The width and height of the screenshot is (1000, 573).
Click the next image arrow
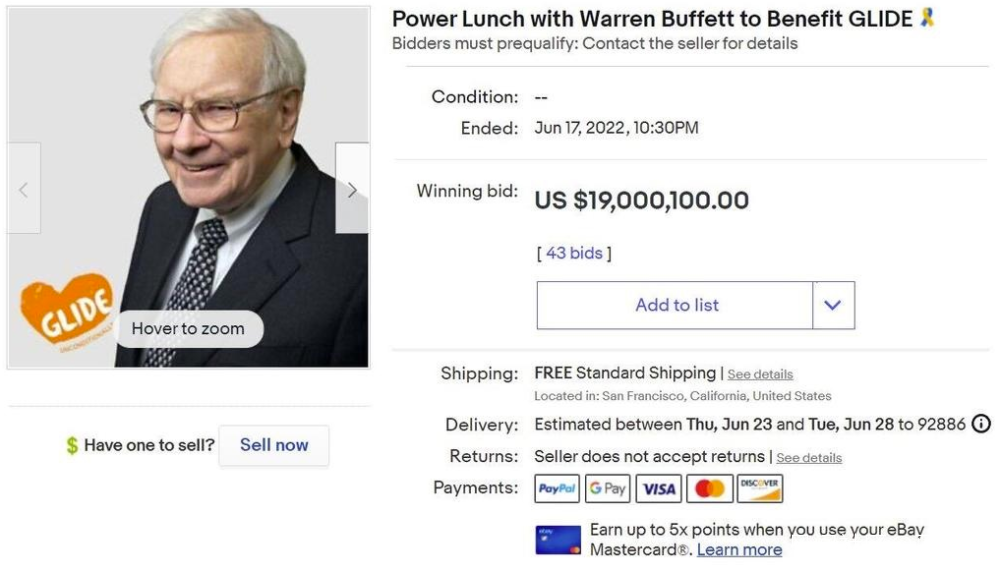[x=352, y=189]
